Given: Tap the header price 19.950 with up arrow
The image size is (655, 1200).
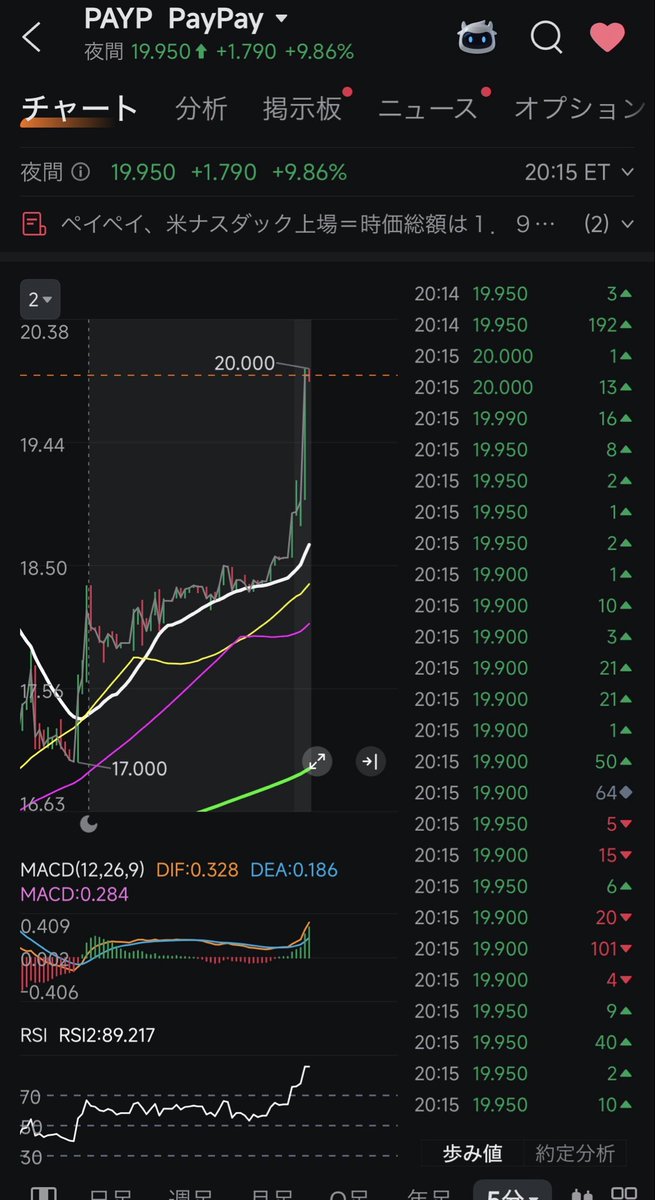Looking at the screenshot, I should (169, 51).
